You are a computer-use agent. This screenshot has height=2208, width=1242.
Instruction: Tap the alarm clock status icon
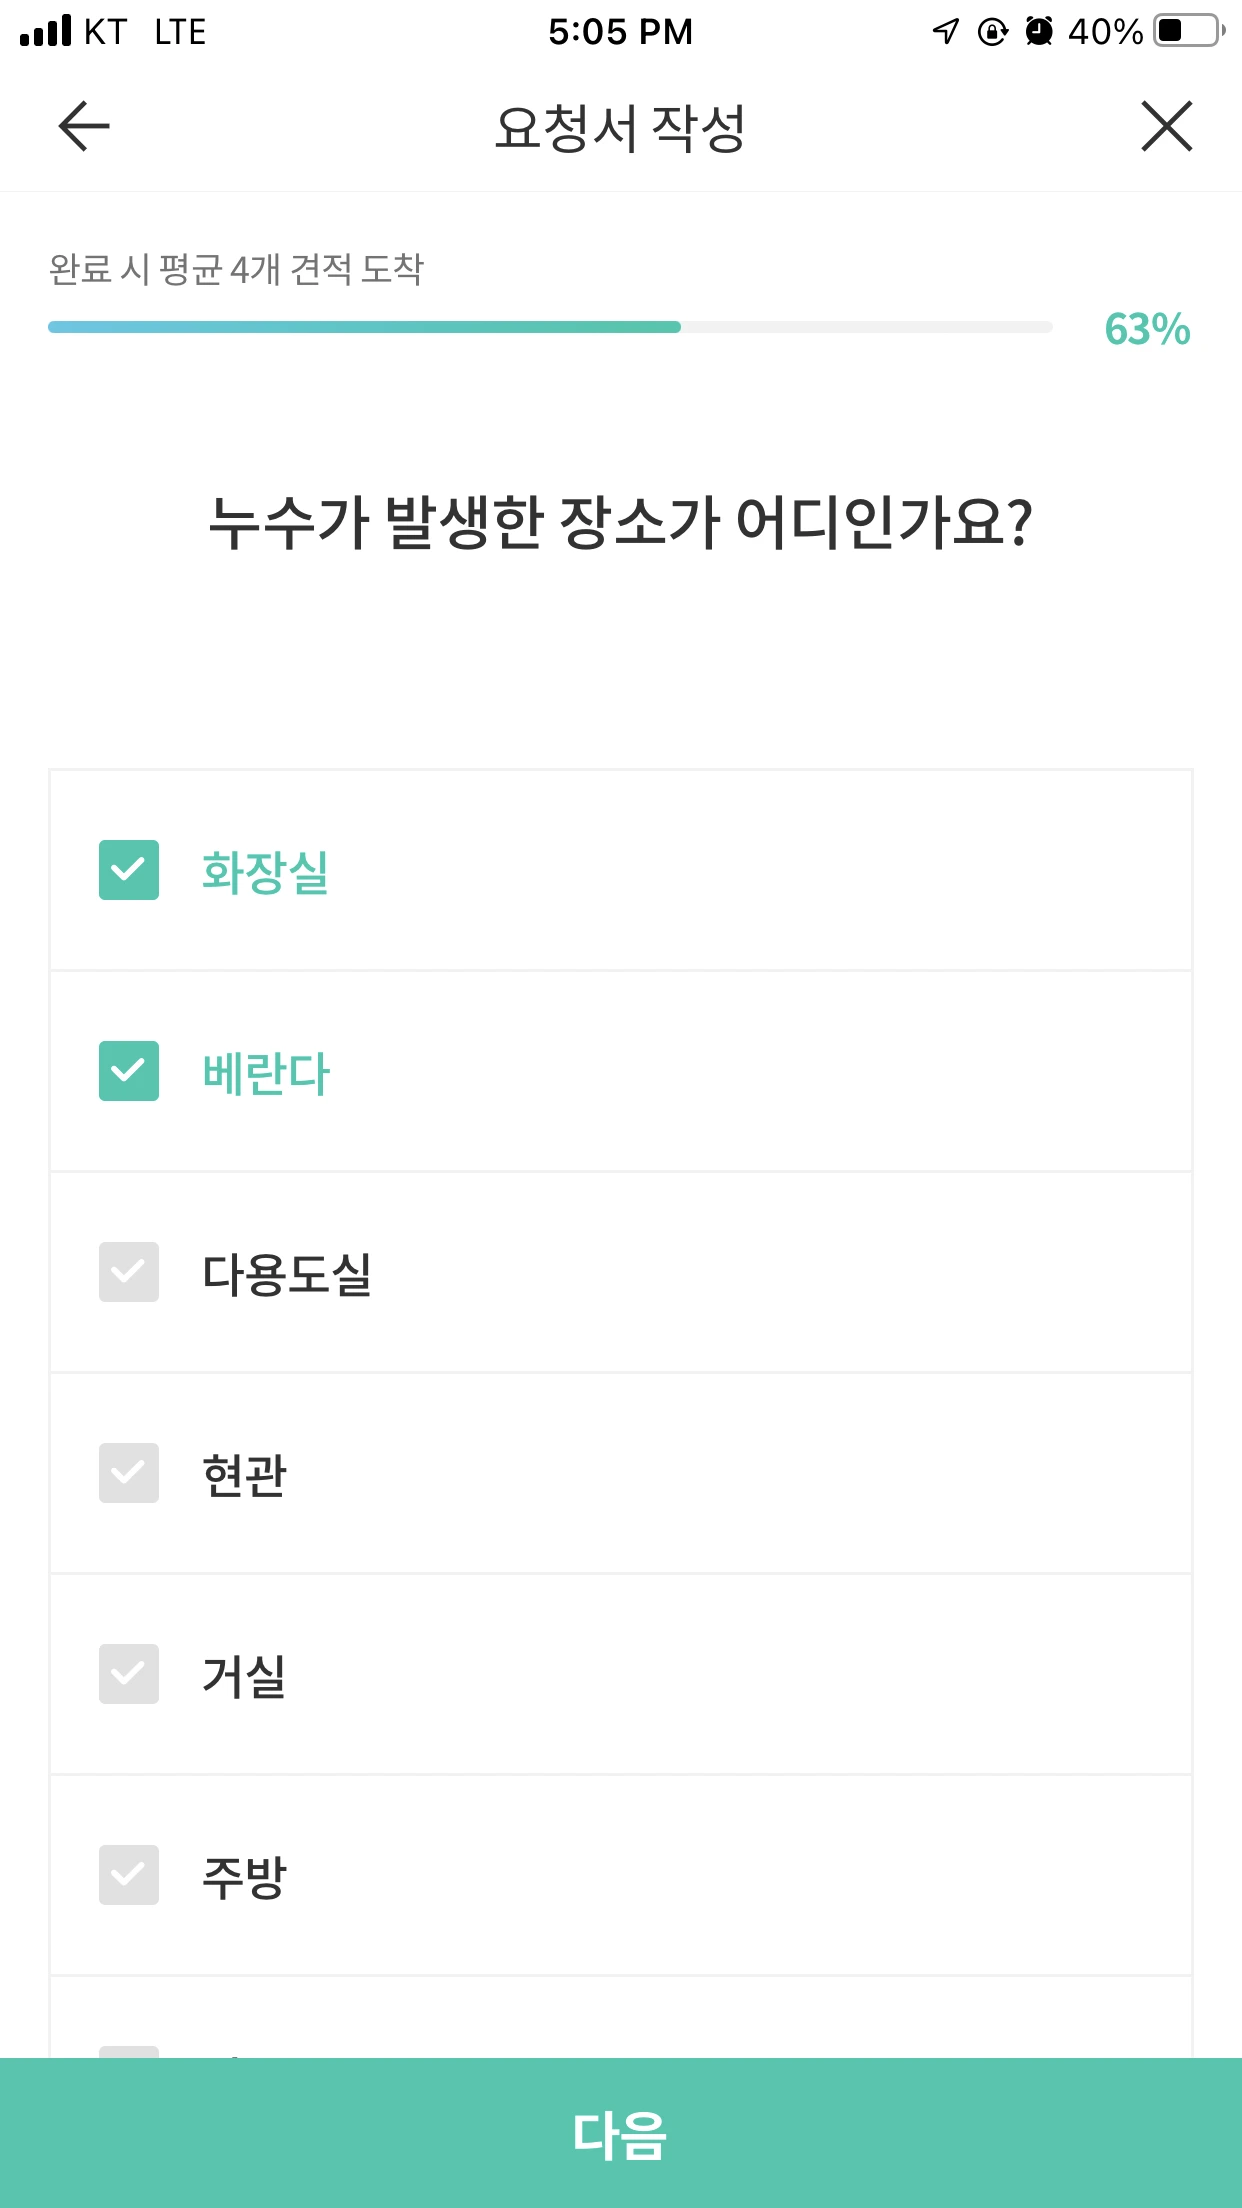click(x=1040, y=31)
